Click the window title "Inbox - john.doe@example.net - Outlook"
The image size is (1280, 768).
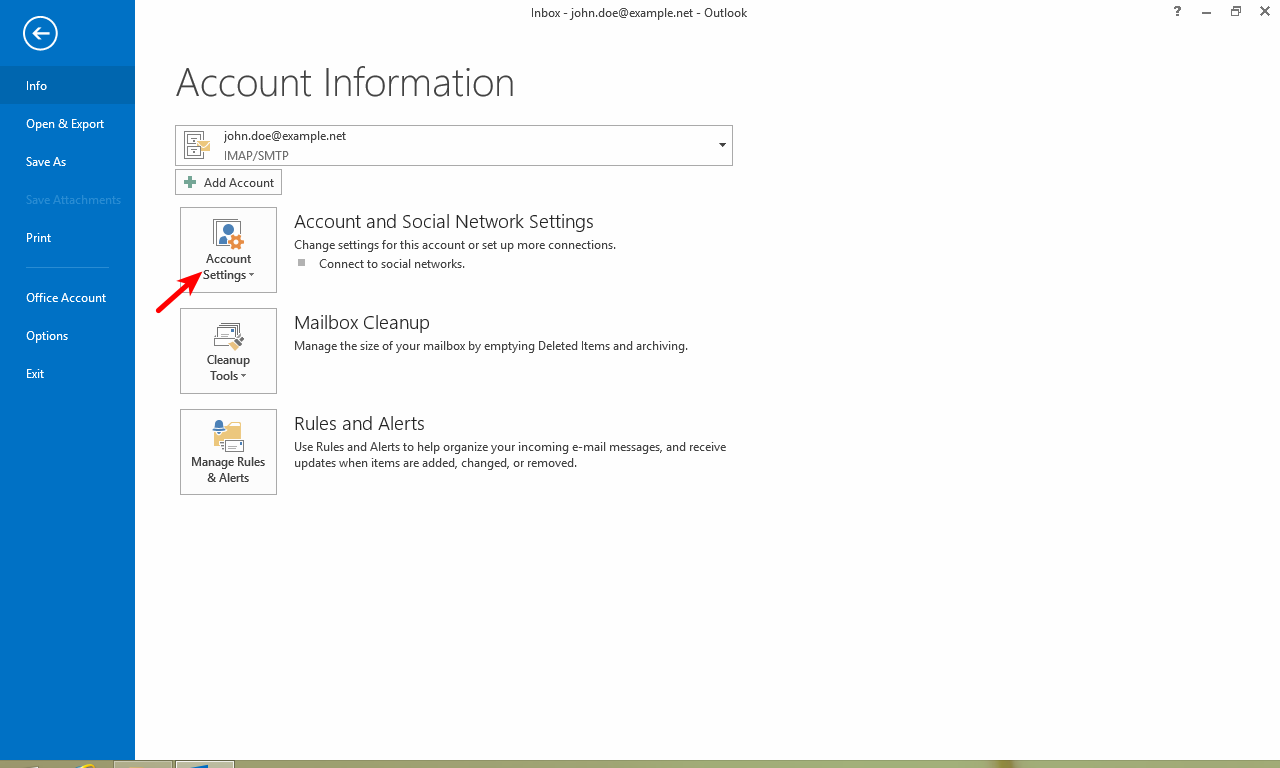[x=639, y=13]
